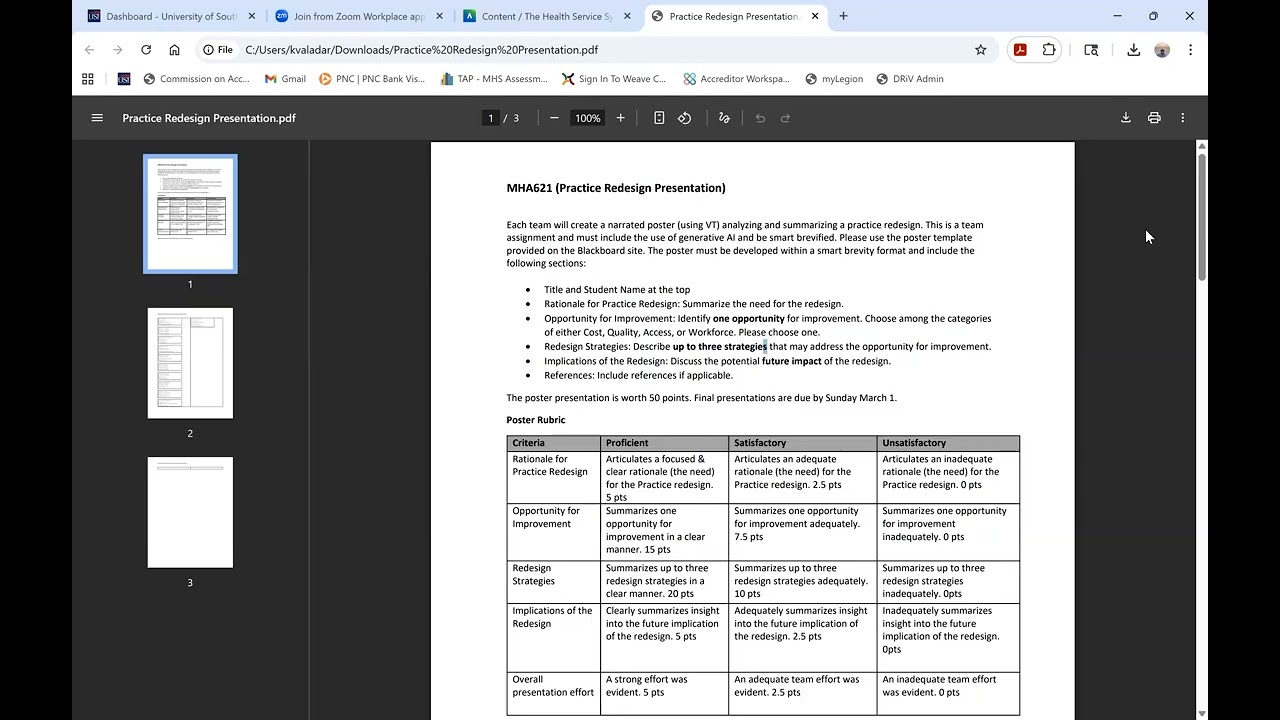Select the Practice Redesign Presentation tab
Screen dimensions: 1280x720
click(734, 16)
